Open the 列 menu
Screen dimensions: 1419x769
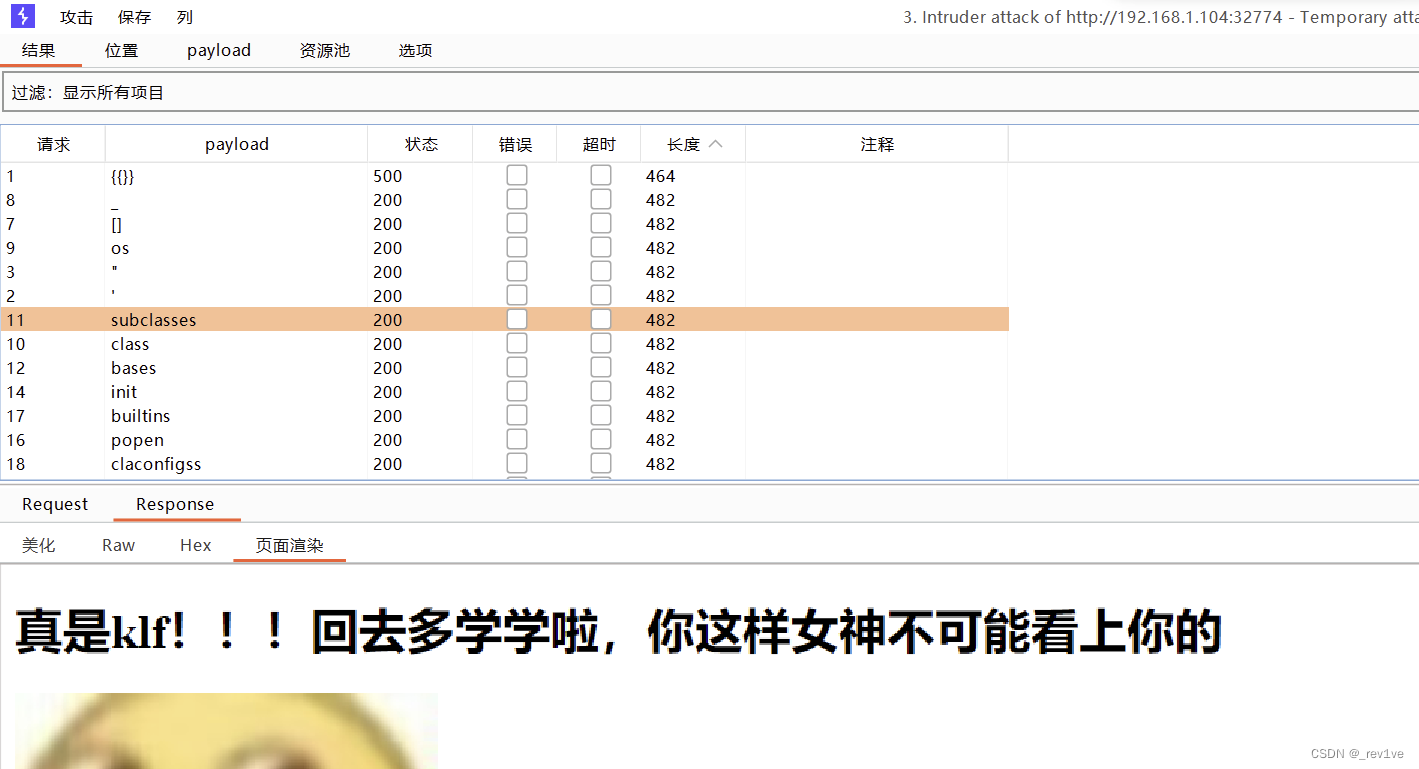pyautogui.click(x=185, y=17)
